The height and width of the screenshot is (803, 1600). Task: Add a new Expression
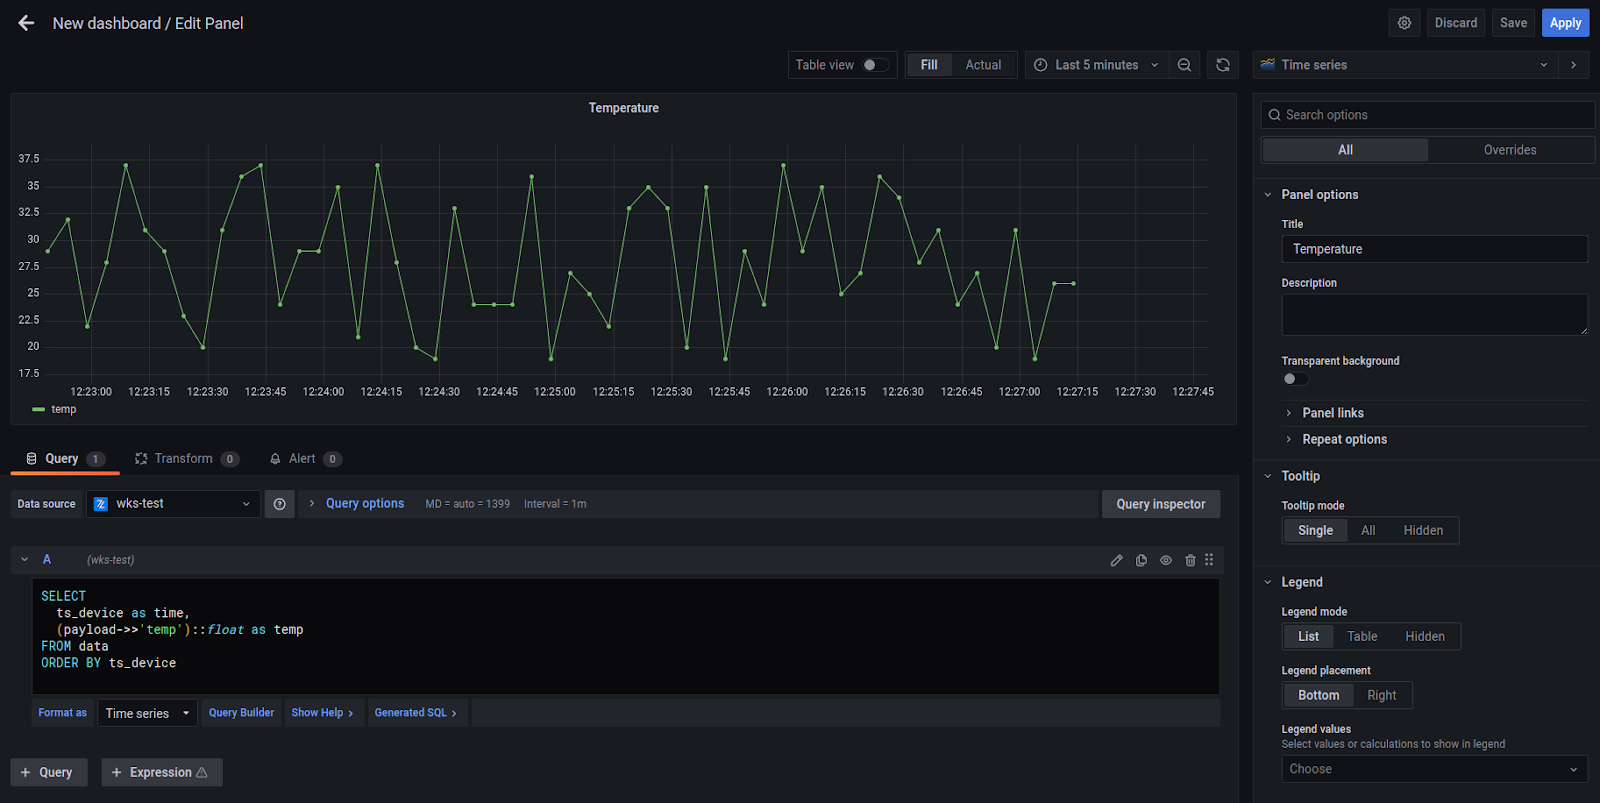tap(161, 773)
